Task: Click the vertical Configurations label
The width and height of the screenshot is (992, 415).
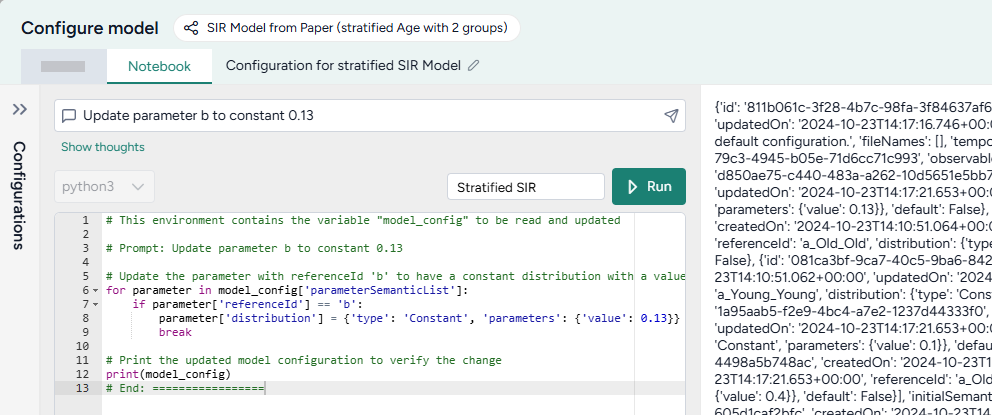Action: 19,194
